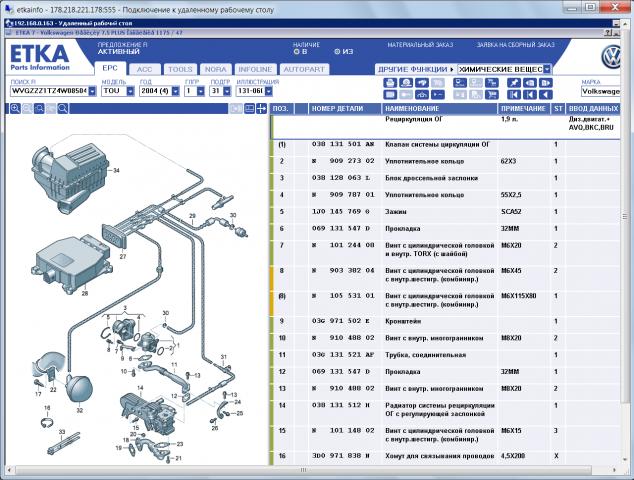Viewport: 634px width, 480px height.
Task: Open the ПОДГР subgroup dropdown showing 31
Action: coord(227,91)
